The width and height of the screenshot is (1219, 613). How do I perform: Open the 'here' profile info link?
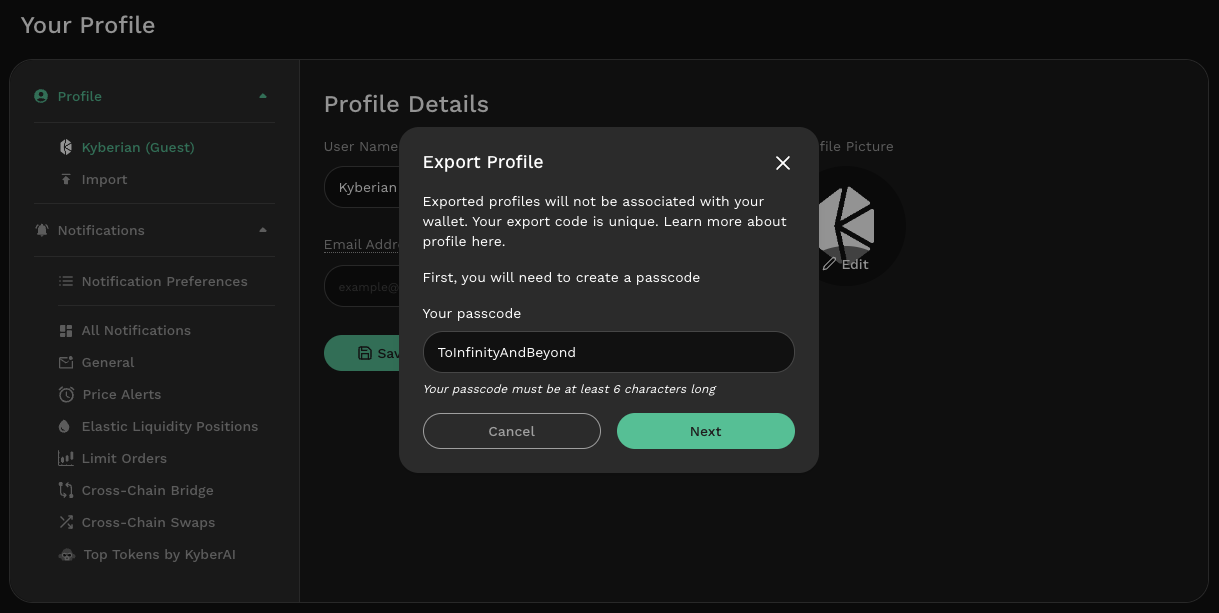point(488,241)
